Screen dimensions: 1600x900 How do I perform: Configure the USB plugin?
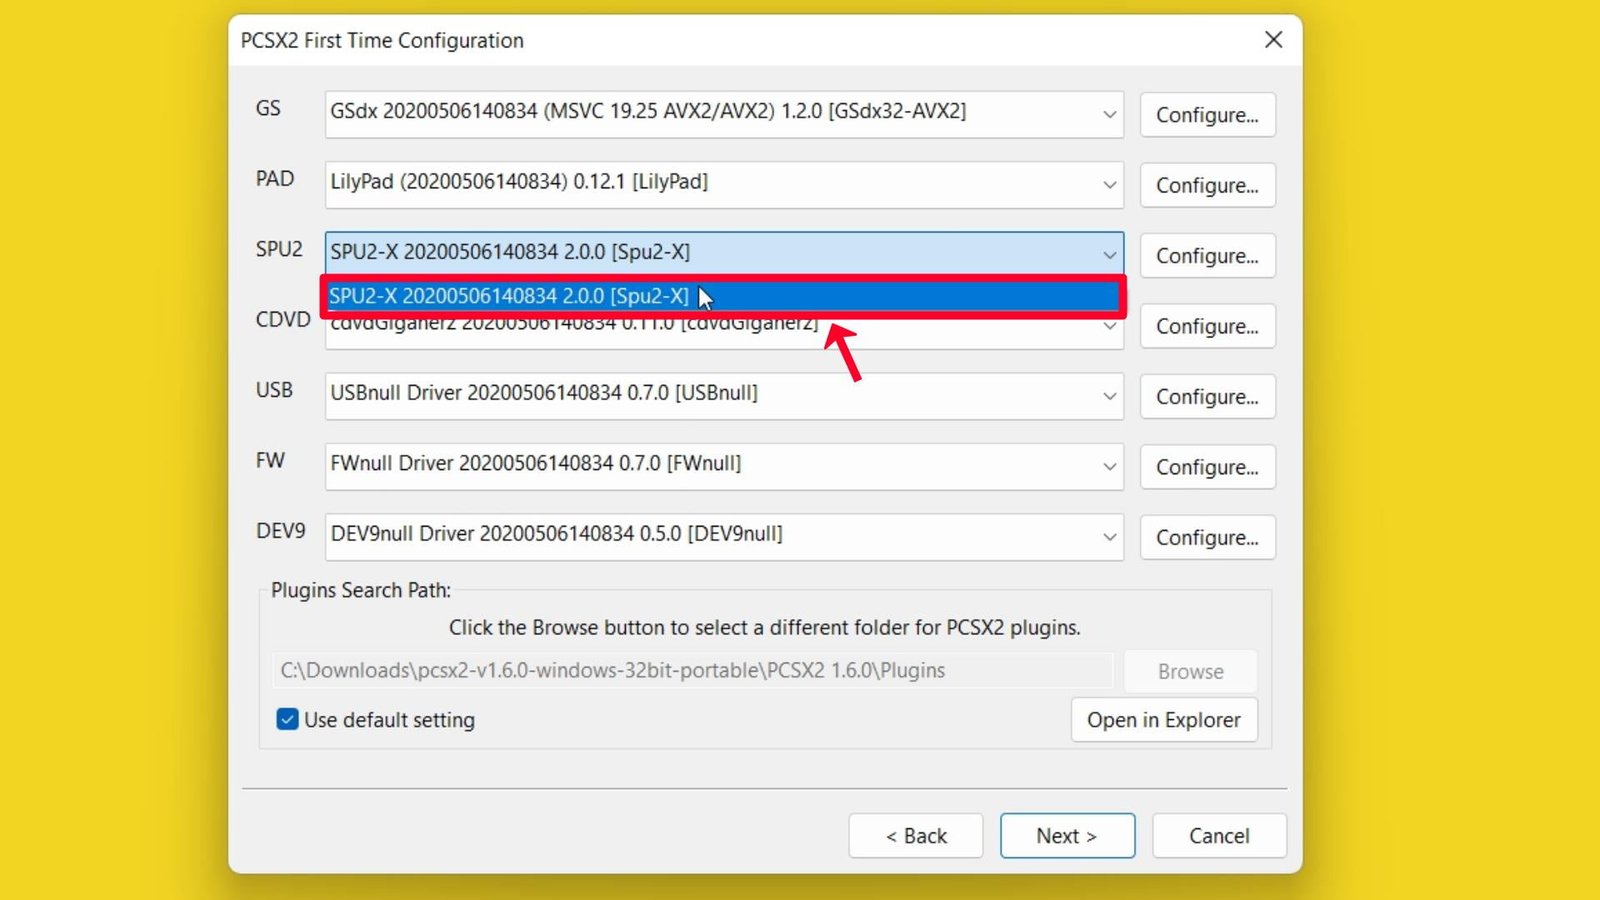(1207, 396)
